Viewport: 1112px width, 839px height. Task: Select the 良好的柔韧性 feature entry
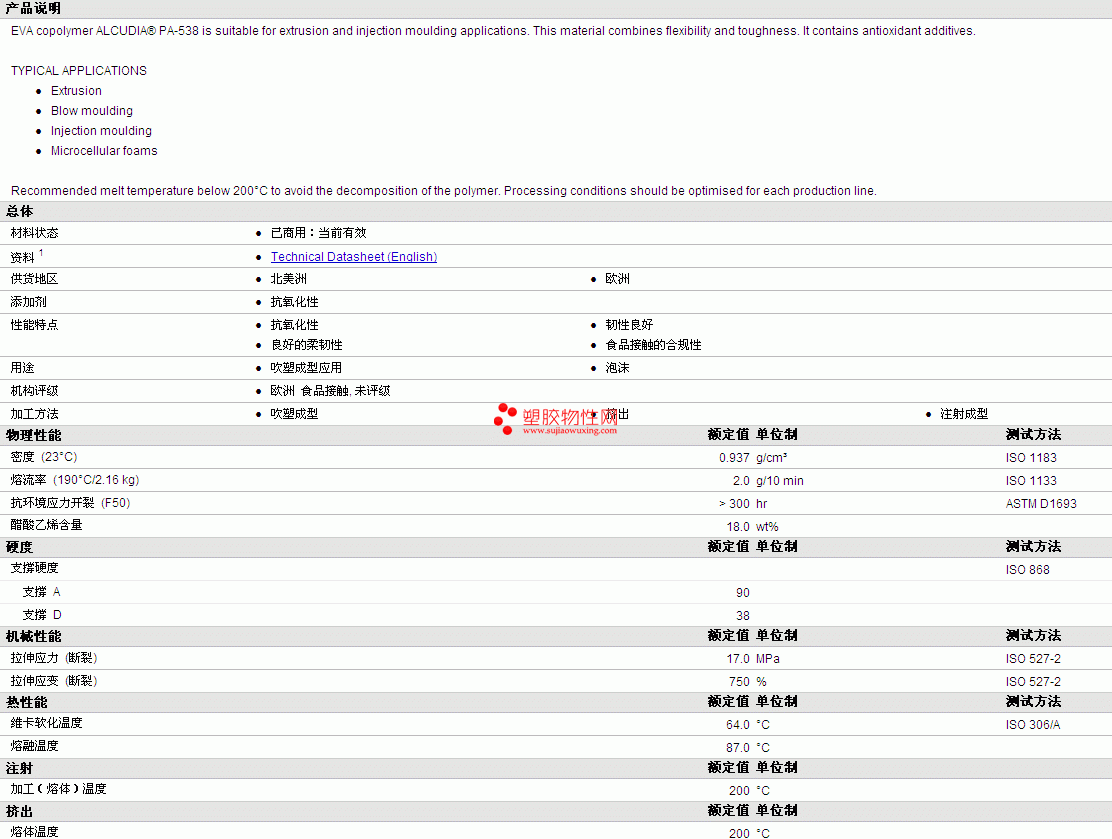pos(306,345)
